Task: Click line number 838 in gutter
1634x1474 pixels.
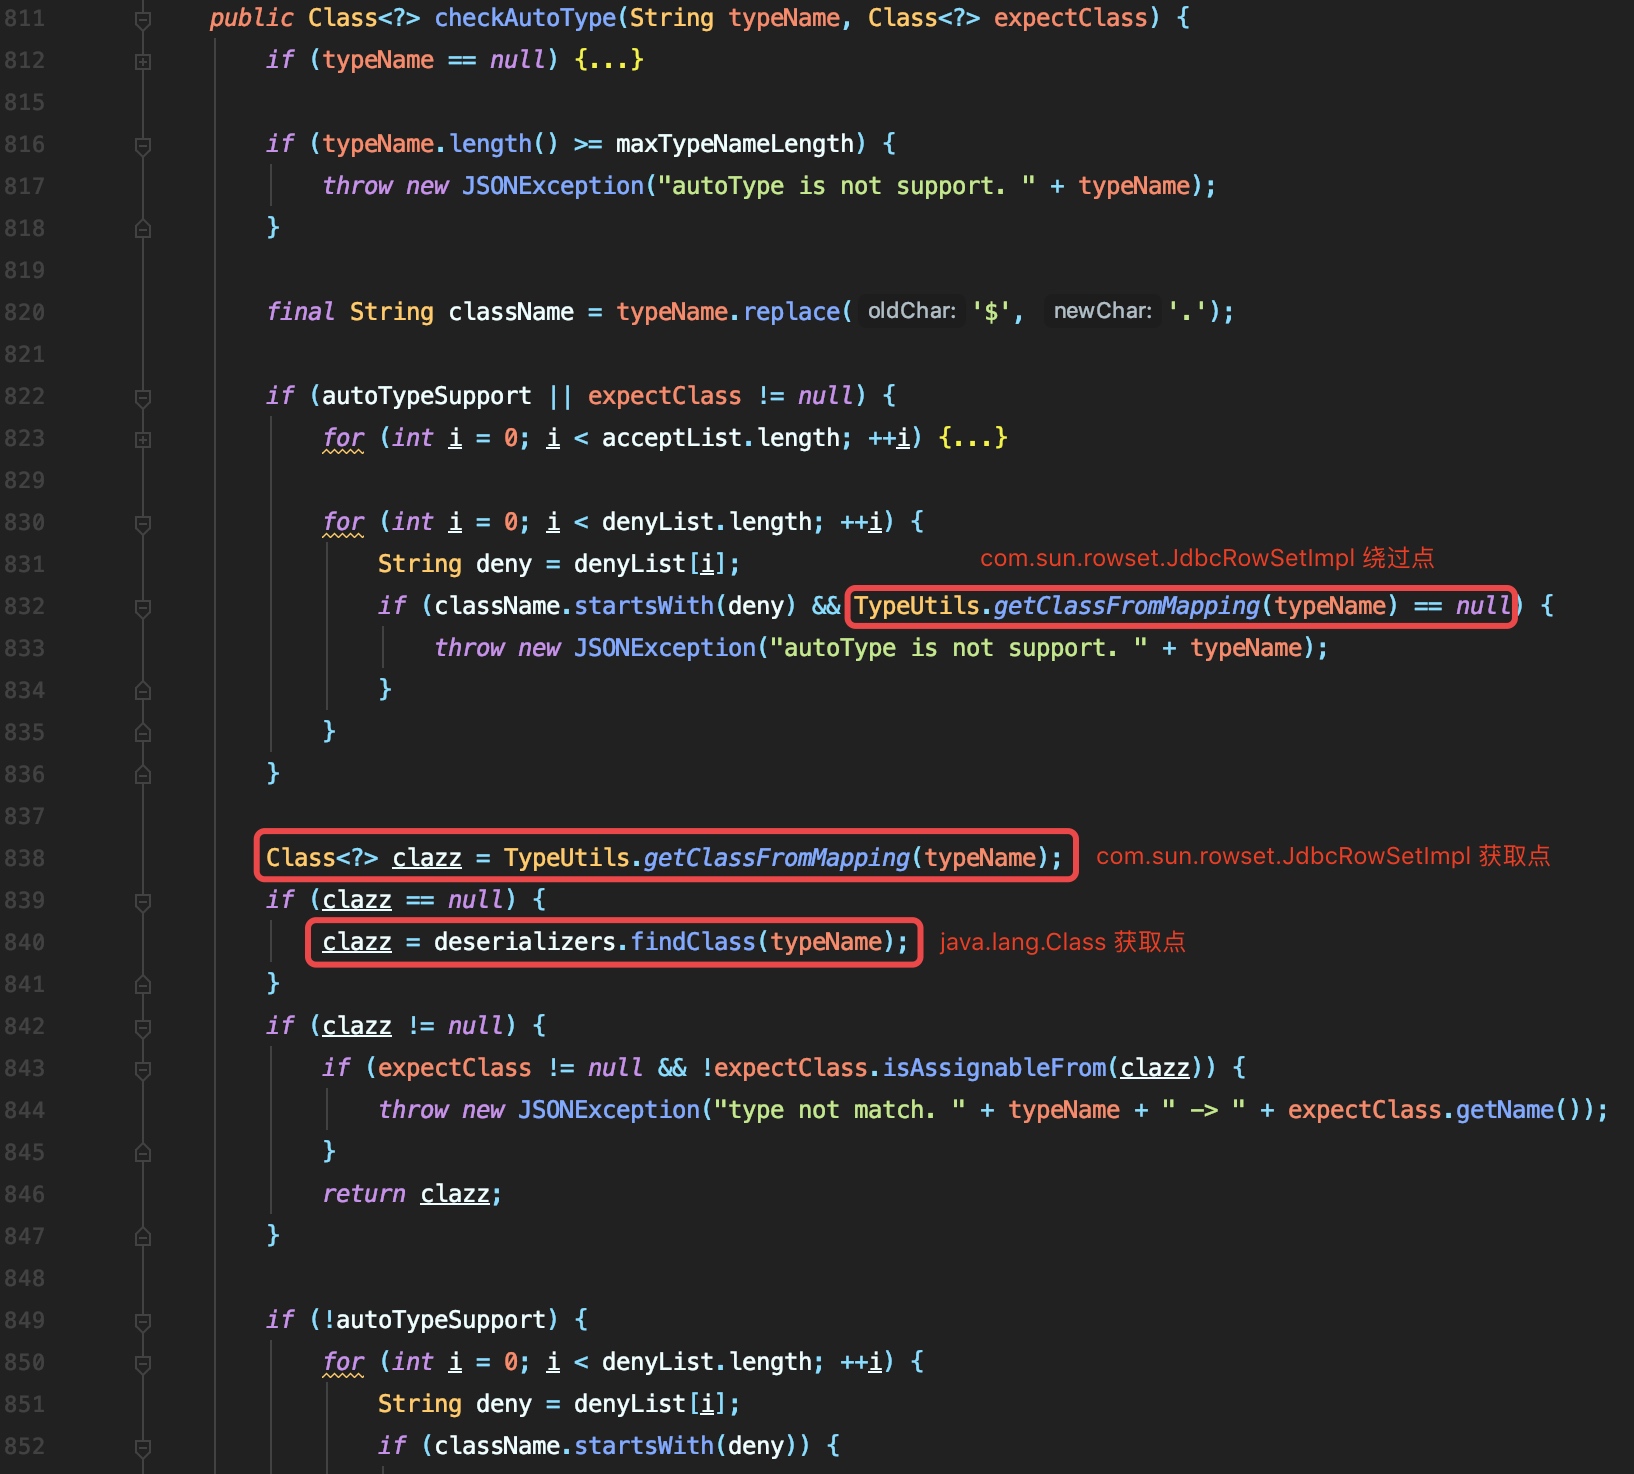Action: pos(24,858)
